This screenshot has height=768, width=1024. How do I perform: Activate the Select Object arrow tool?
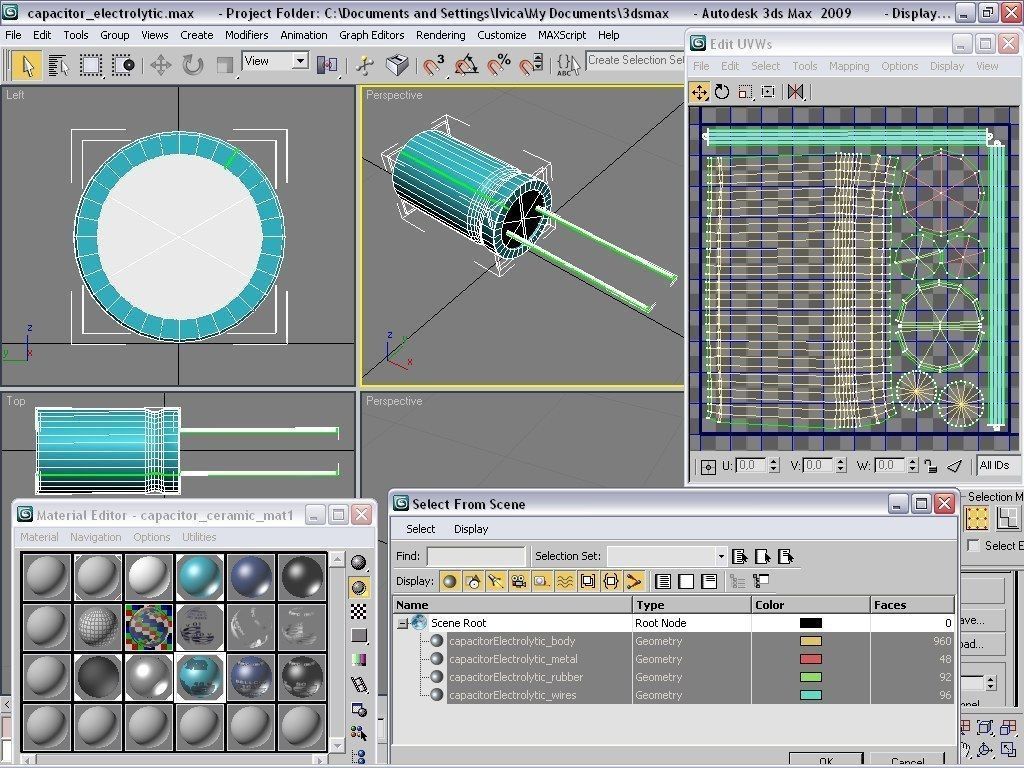(x=27, y=65)
